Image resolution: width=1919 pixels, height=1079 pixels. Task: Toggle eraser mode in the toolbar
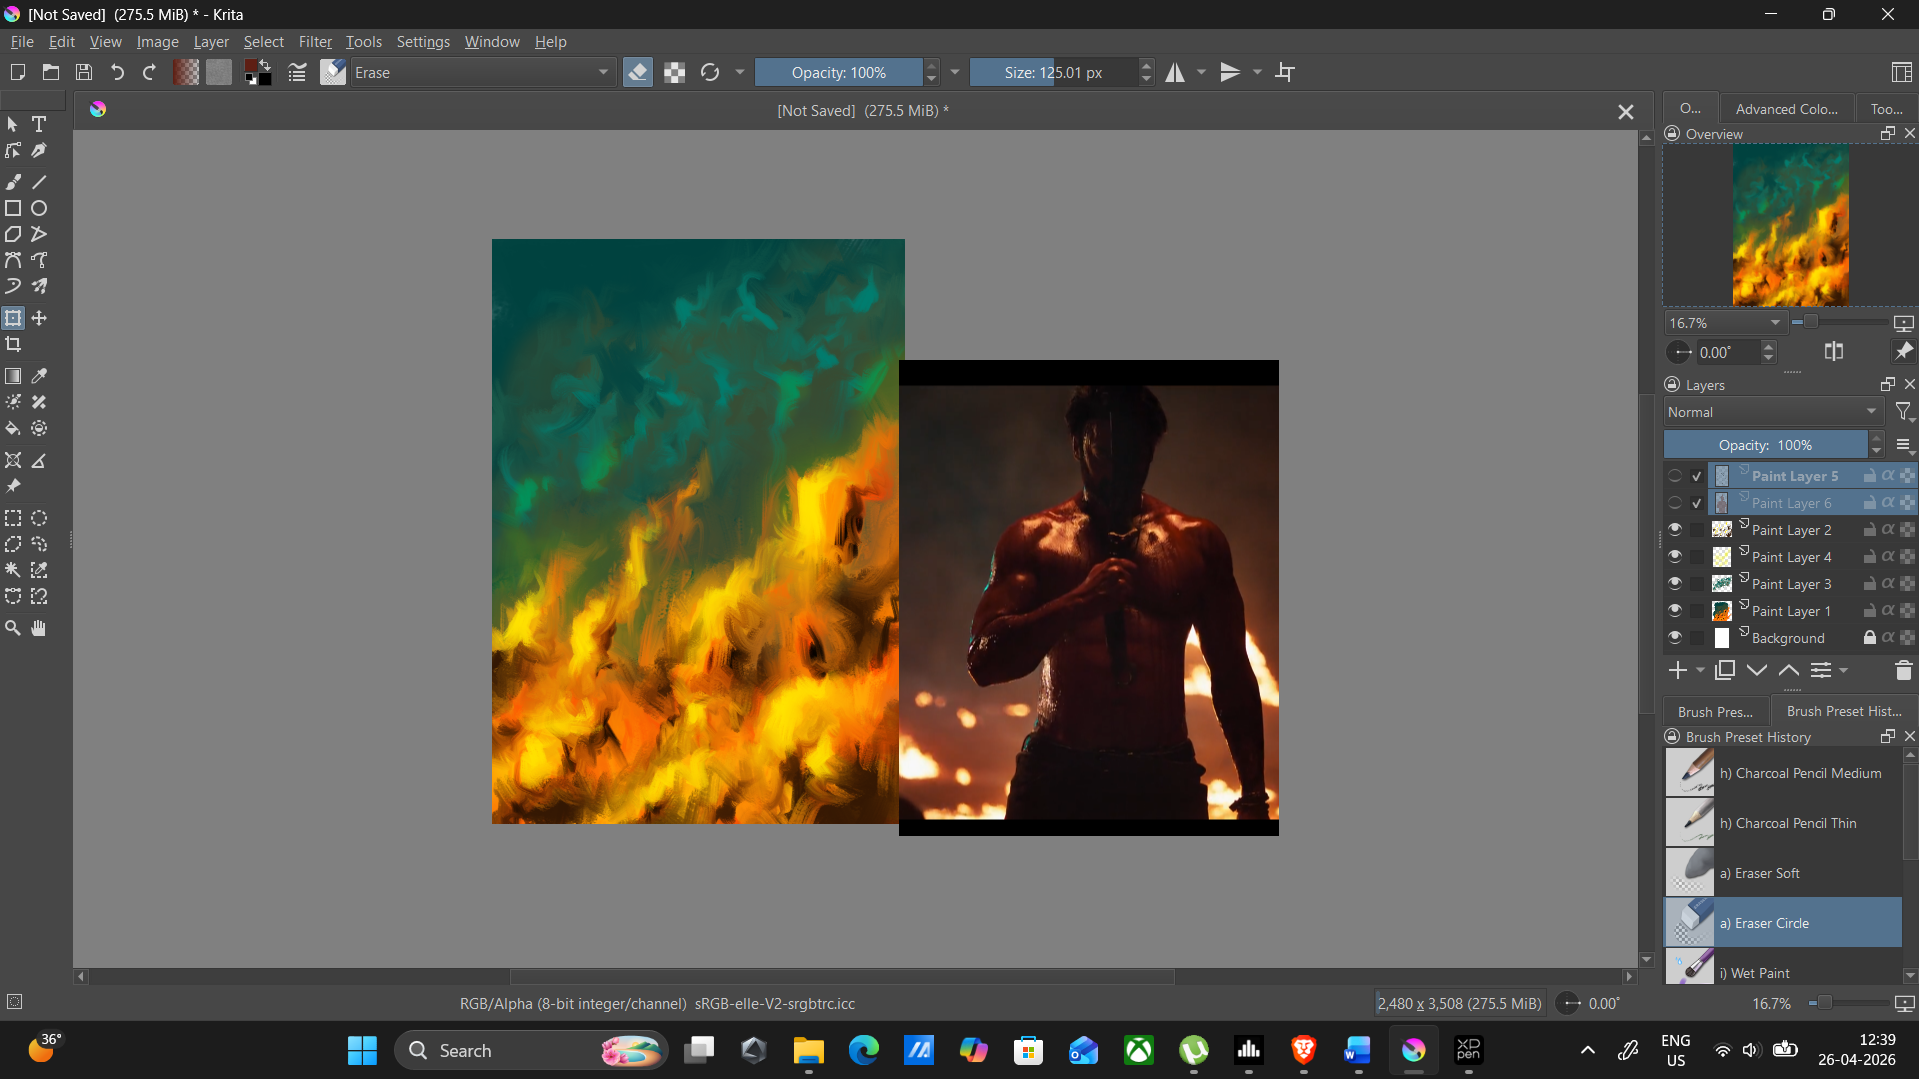637,73
